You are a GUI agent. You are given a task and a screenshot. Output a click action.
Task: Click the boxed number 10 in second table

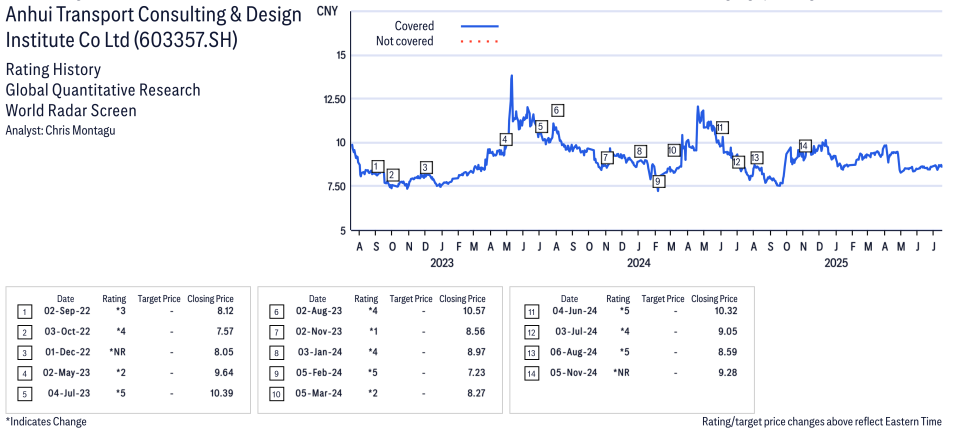point(276,395)
